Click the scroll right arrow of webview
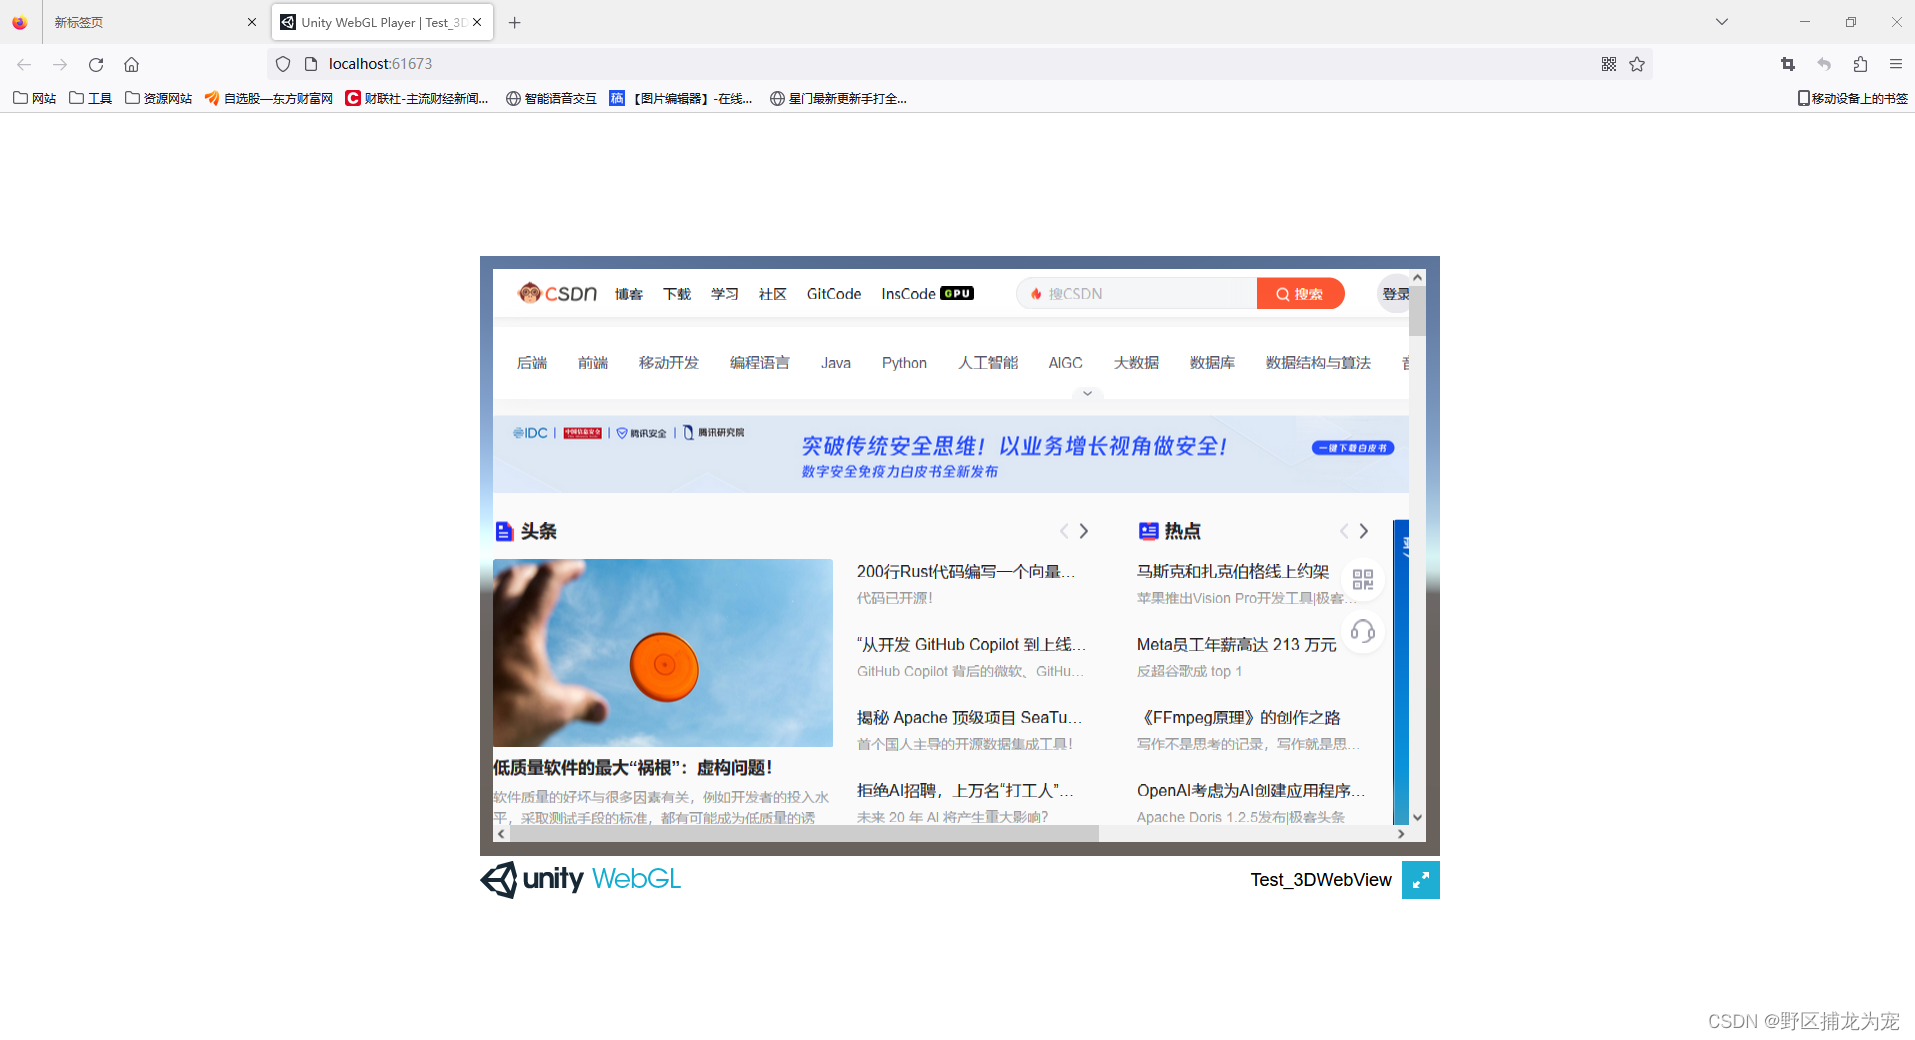The image size is (1915, 1040). click(x=1401, y=833)
